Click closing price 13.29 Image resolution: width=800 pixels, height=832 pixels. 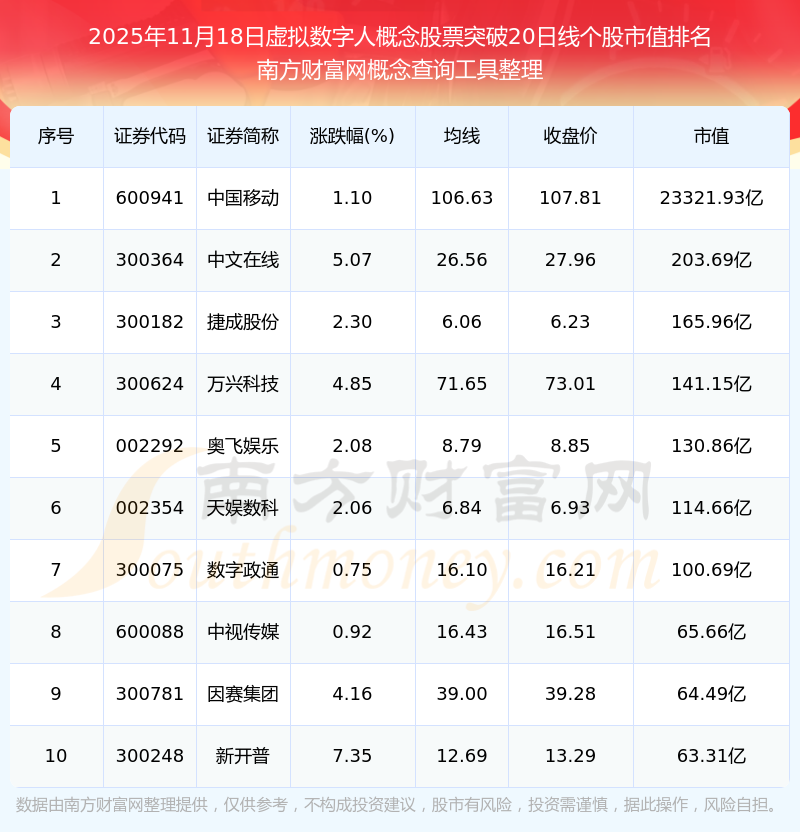[x=570, y=756]
